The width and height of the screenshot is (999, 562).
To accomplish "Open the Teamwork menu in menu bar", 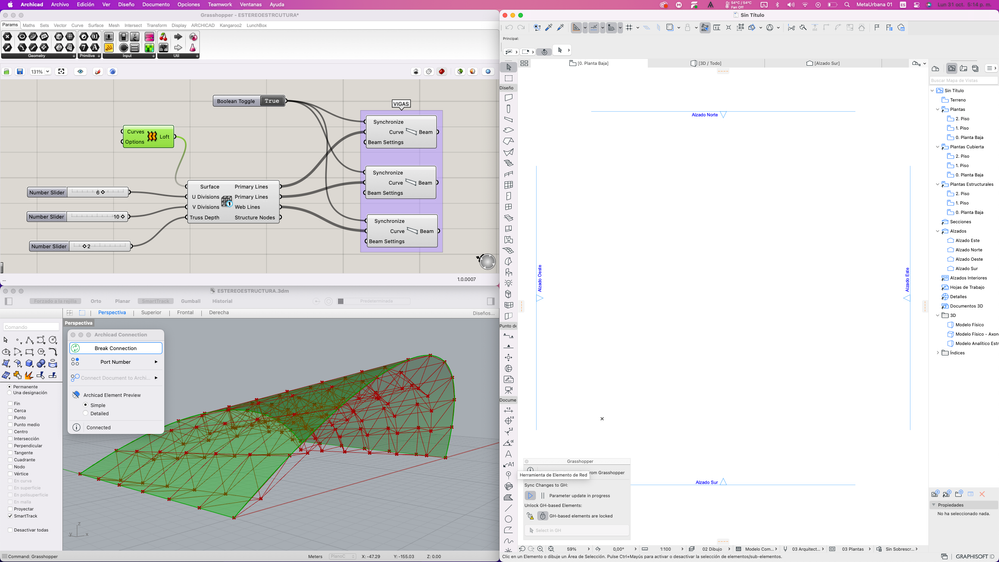I will (219, 5).
